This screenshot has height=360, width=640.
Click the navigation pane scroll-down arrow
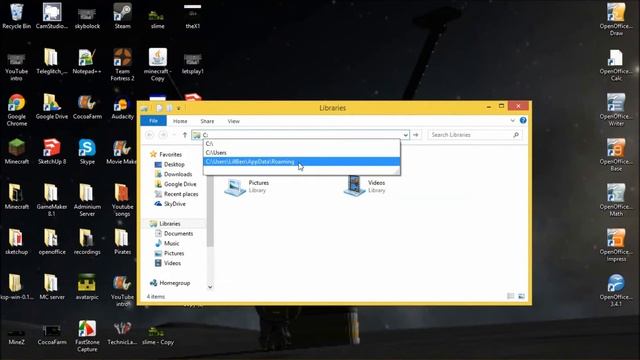point(210,287)
